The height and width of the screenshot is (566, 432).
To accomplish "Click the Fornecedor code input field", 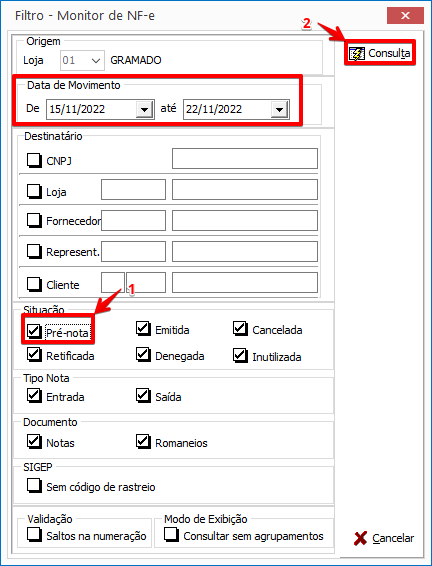I will pos(133,221).
